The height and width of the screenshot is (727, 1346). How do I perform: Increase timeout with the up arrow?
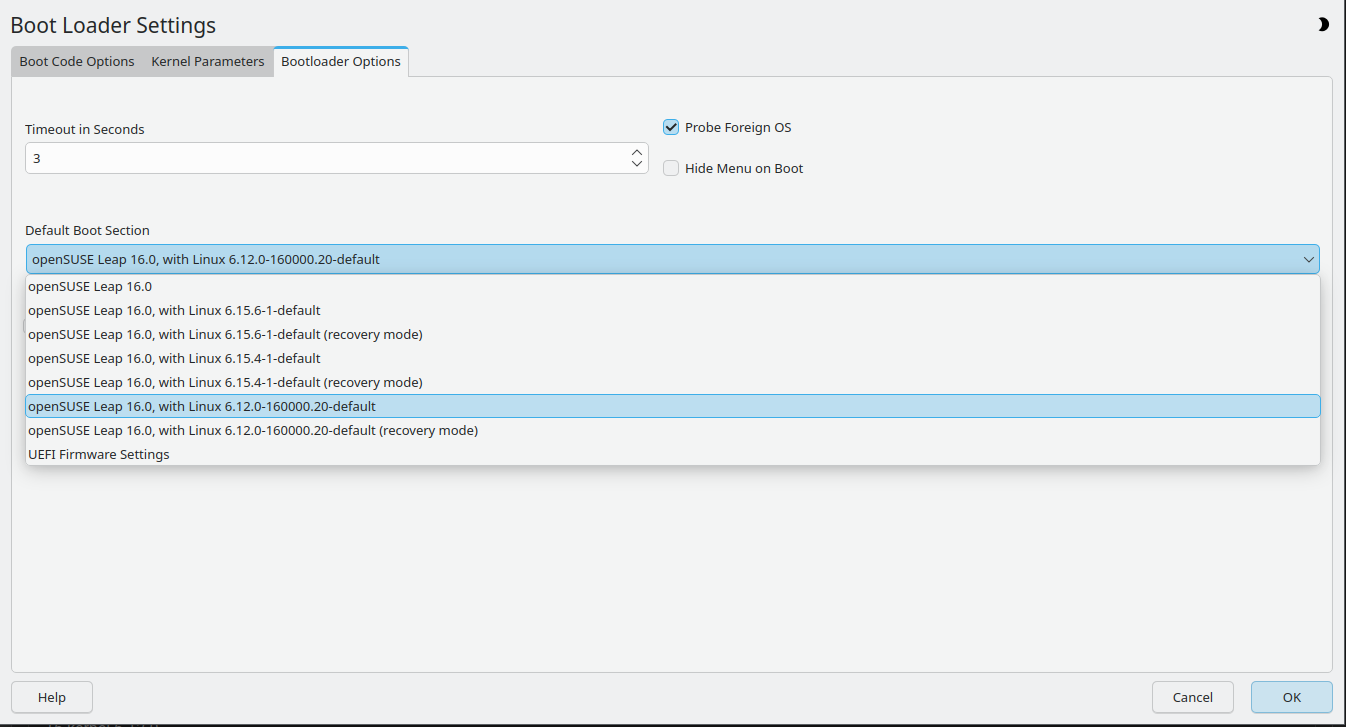tap(637, 152)
